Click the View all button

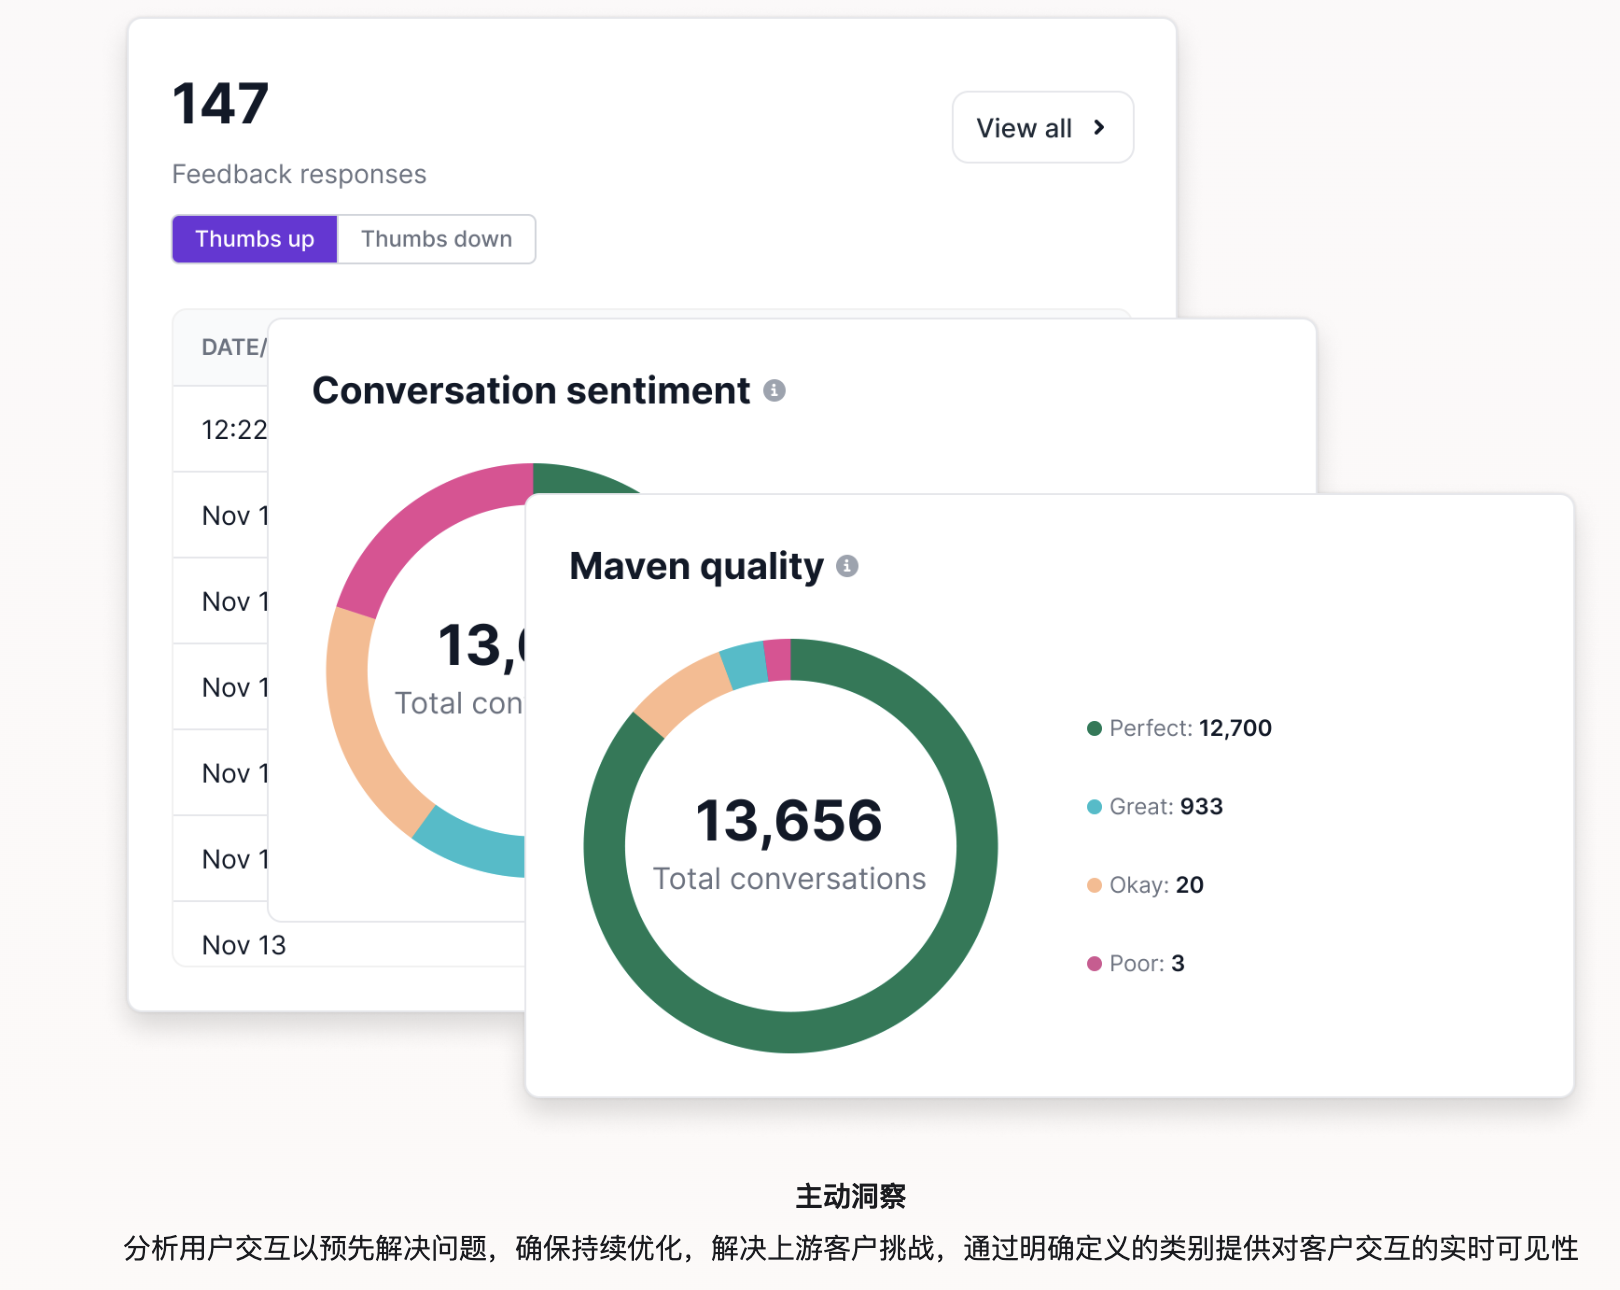[x=1042, y=127]
